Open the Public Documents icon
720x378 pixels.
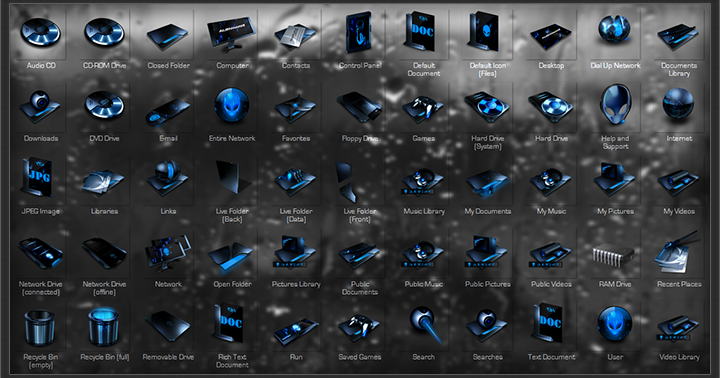tap(359, 255)
